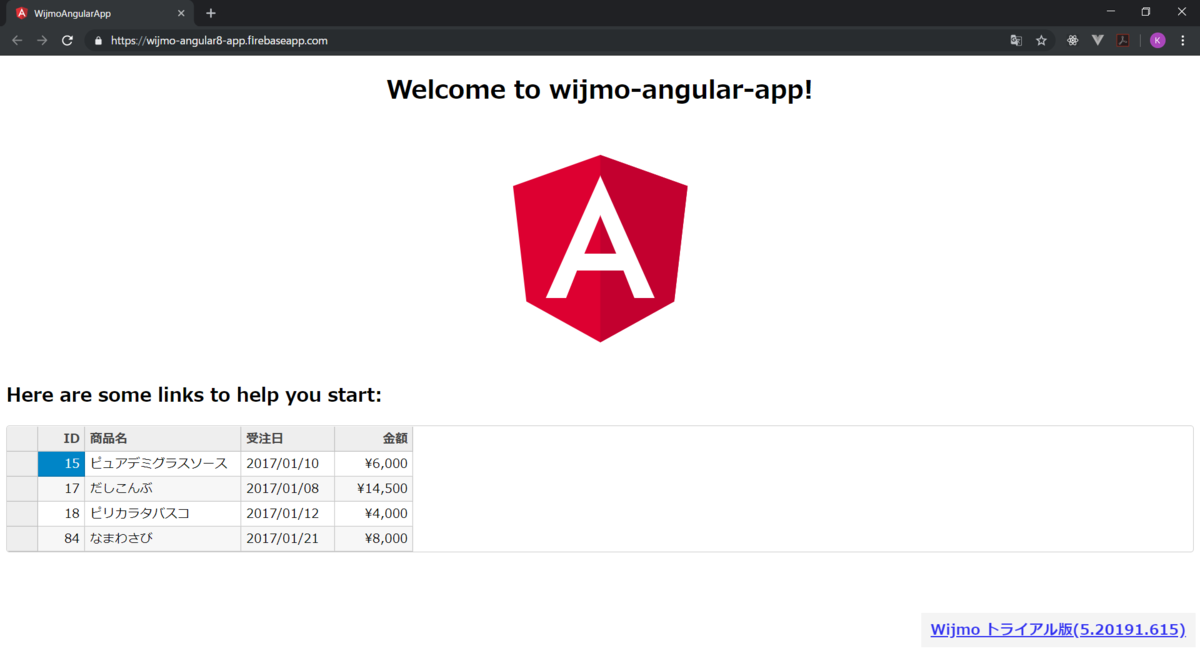Select the ID cell 17

[x=61, y=488]
